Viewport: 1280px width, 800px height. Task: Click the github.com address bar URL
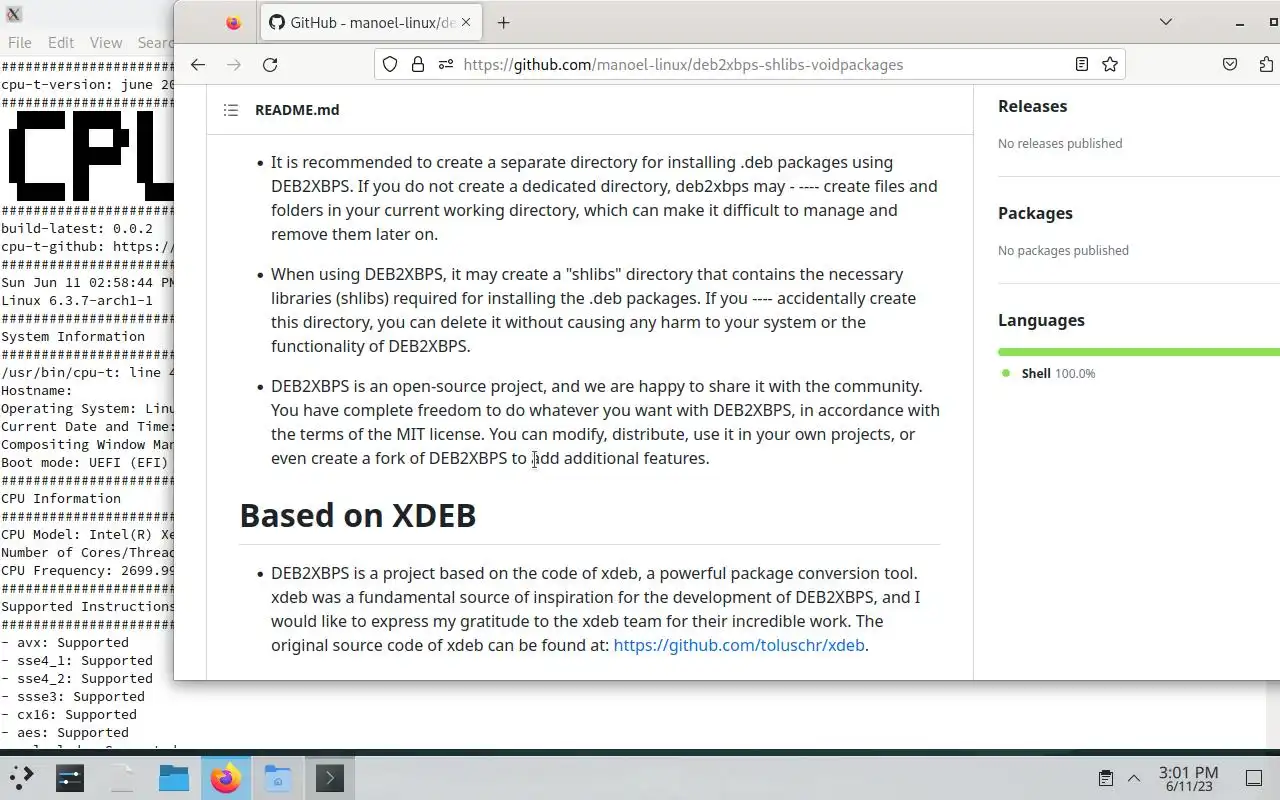683,64
